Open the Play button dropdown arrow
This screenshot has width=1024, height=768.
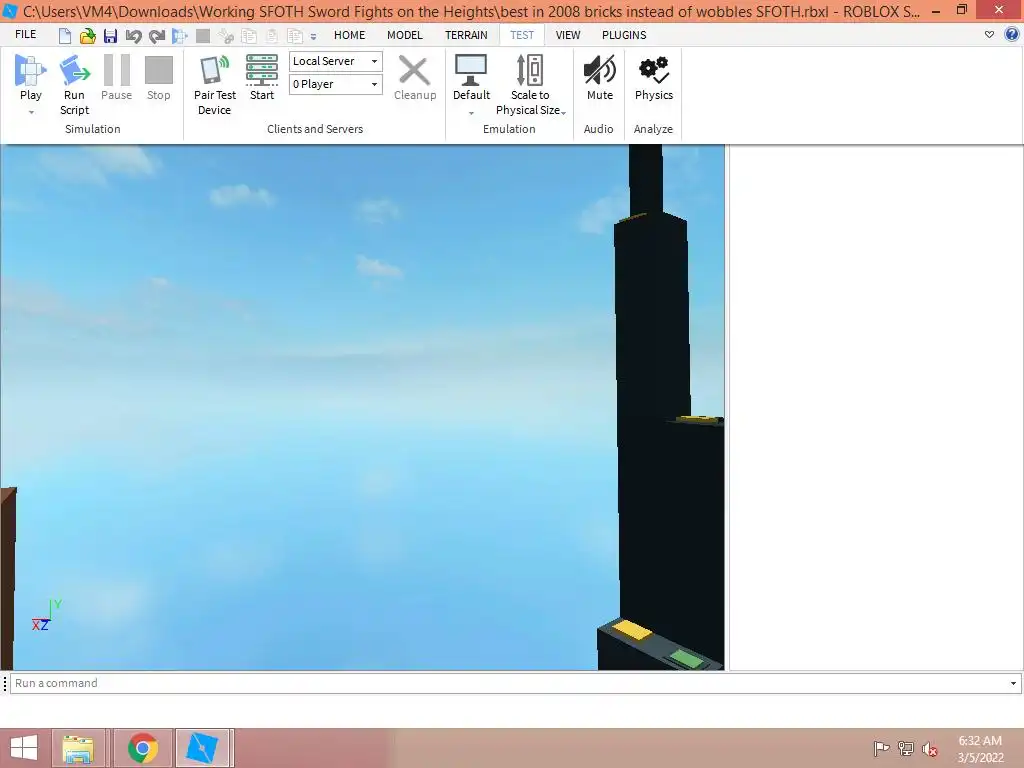click(x=31, y=112)
